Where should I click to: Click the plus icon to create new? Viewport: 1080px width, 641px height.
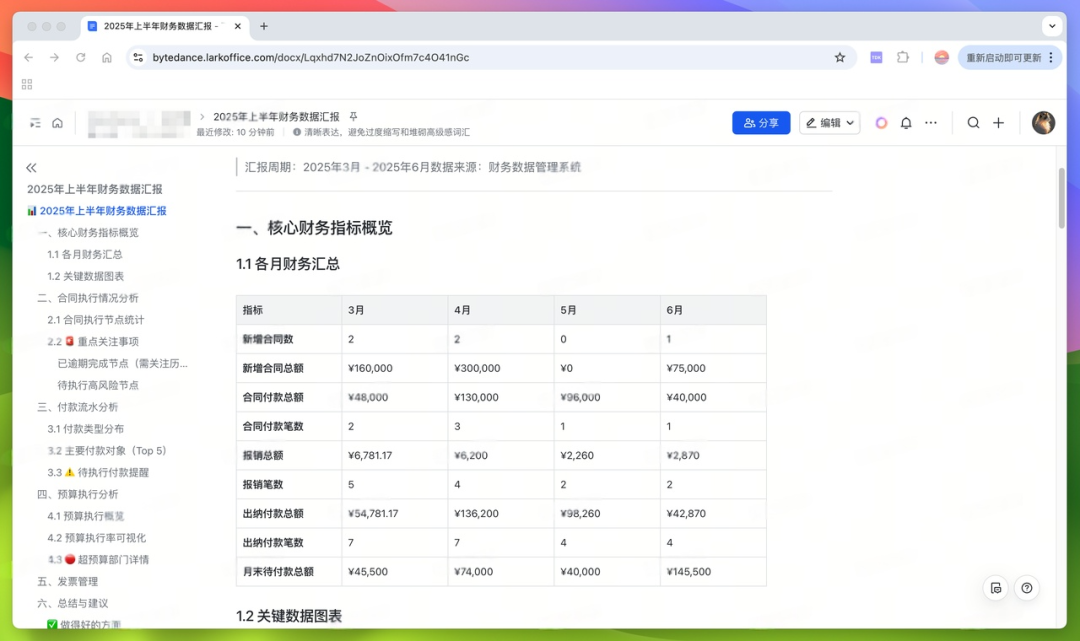[x=998, y=123]
